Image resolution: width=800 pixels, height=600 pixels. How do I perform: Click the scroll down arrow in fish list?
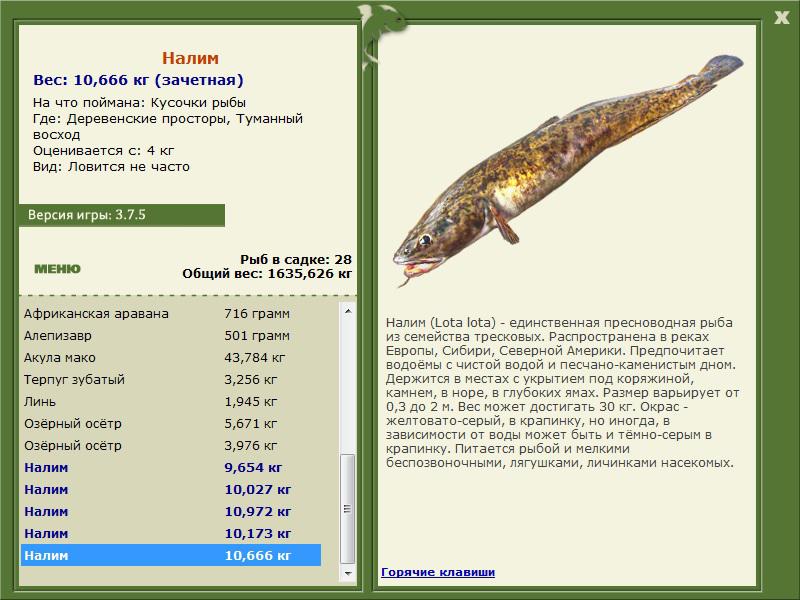point(348,573)
